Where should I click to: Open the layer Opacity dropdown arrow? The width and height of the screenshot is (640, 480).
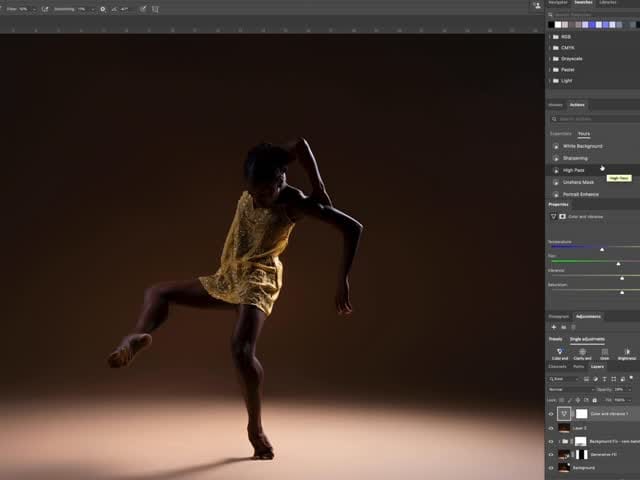tap(630, 390)
